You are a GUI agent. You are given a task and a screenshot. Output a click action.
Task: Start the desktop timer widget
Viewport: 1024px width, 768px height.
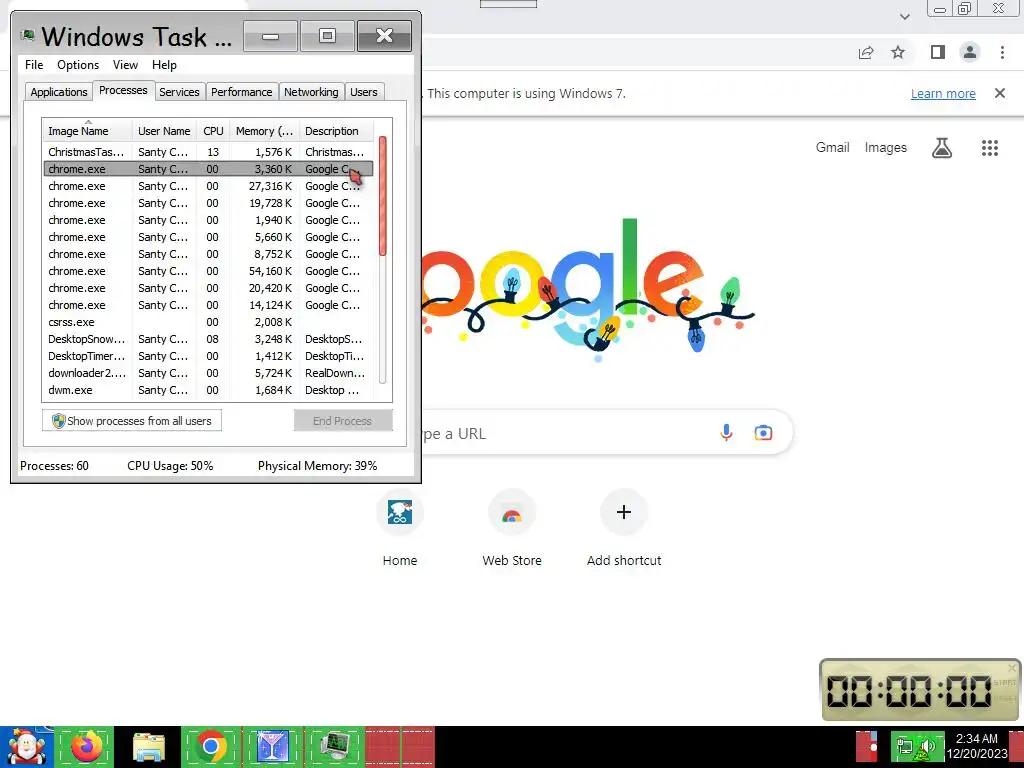pyautogui.click(x=1005, y=682)
